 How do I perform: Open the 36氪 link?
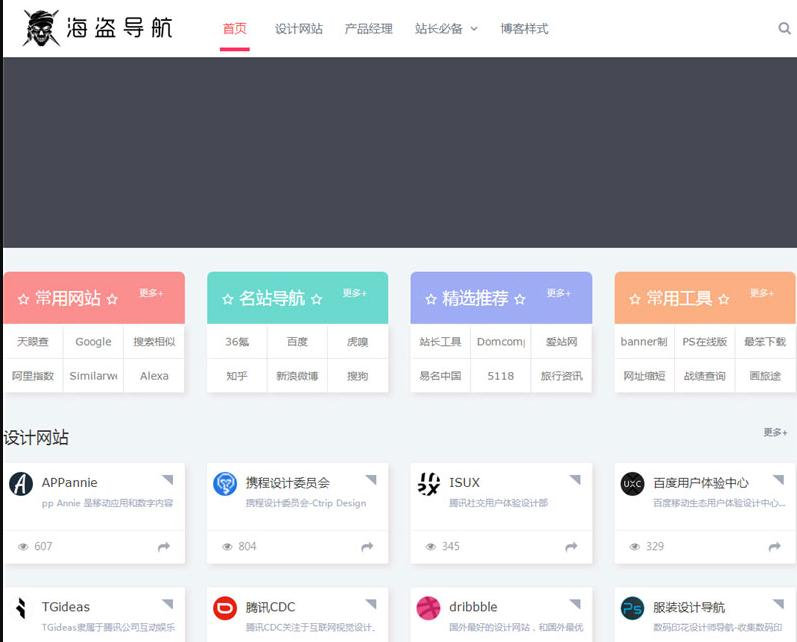tap(237, 342)
